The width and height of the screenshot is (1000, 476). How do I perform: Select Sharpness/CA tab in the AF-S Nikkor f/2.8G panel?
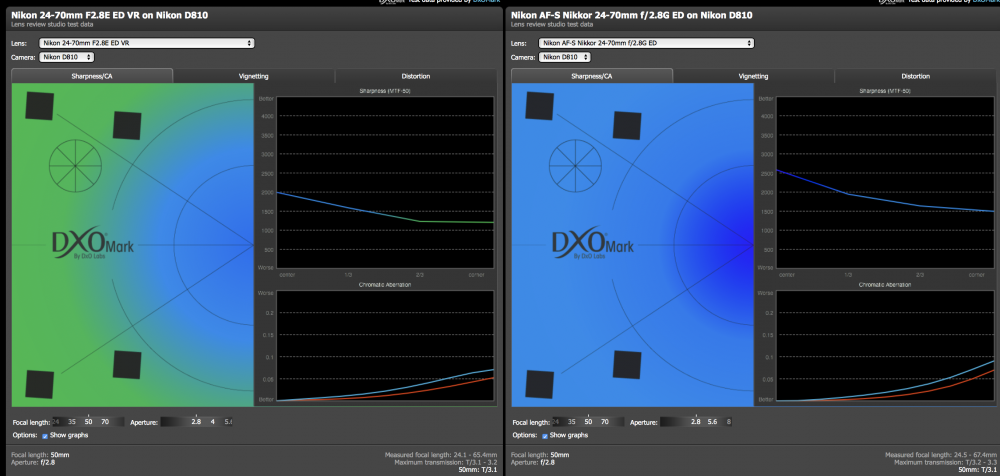tap(592, 76)
